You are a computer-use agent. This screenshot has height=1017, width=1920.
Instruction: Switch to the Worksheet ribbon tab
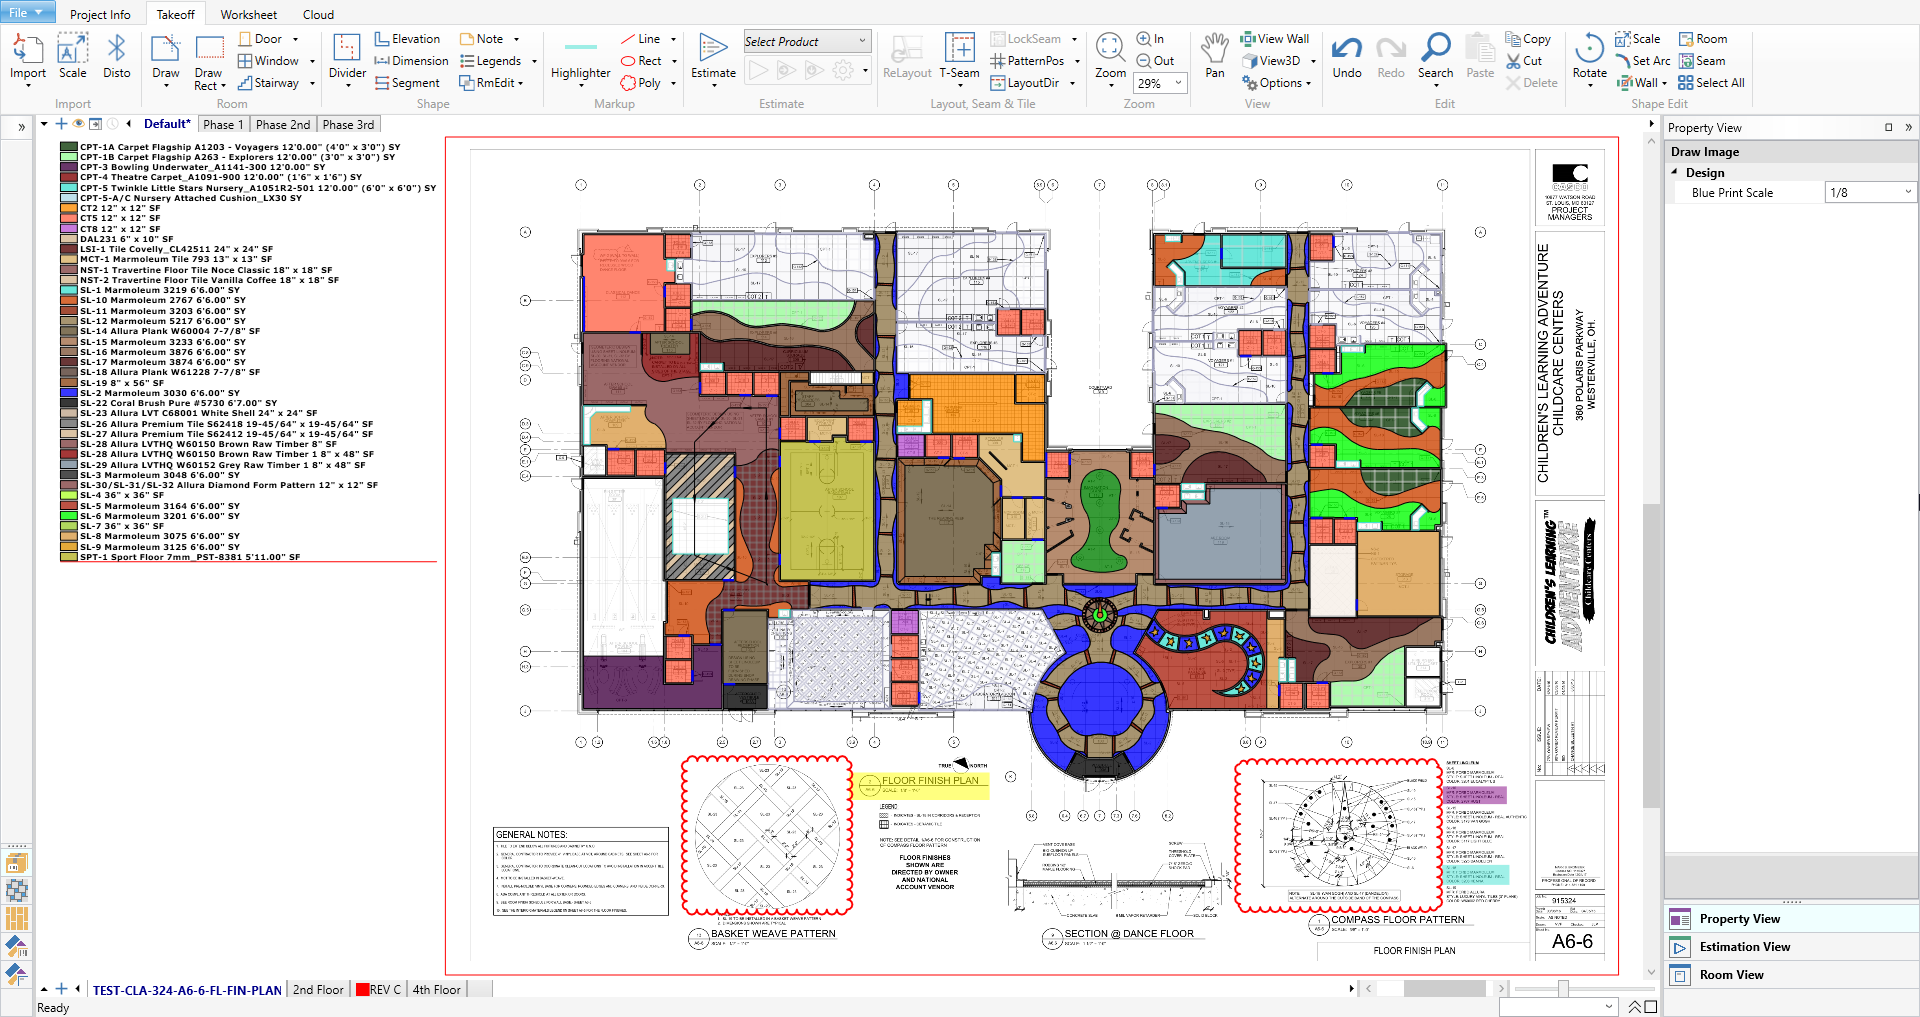[247, 14]
